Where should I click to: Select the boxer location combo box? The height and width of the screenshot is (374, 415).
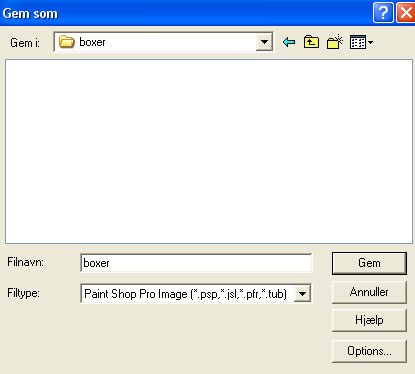click(x=163, y=42)
